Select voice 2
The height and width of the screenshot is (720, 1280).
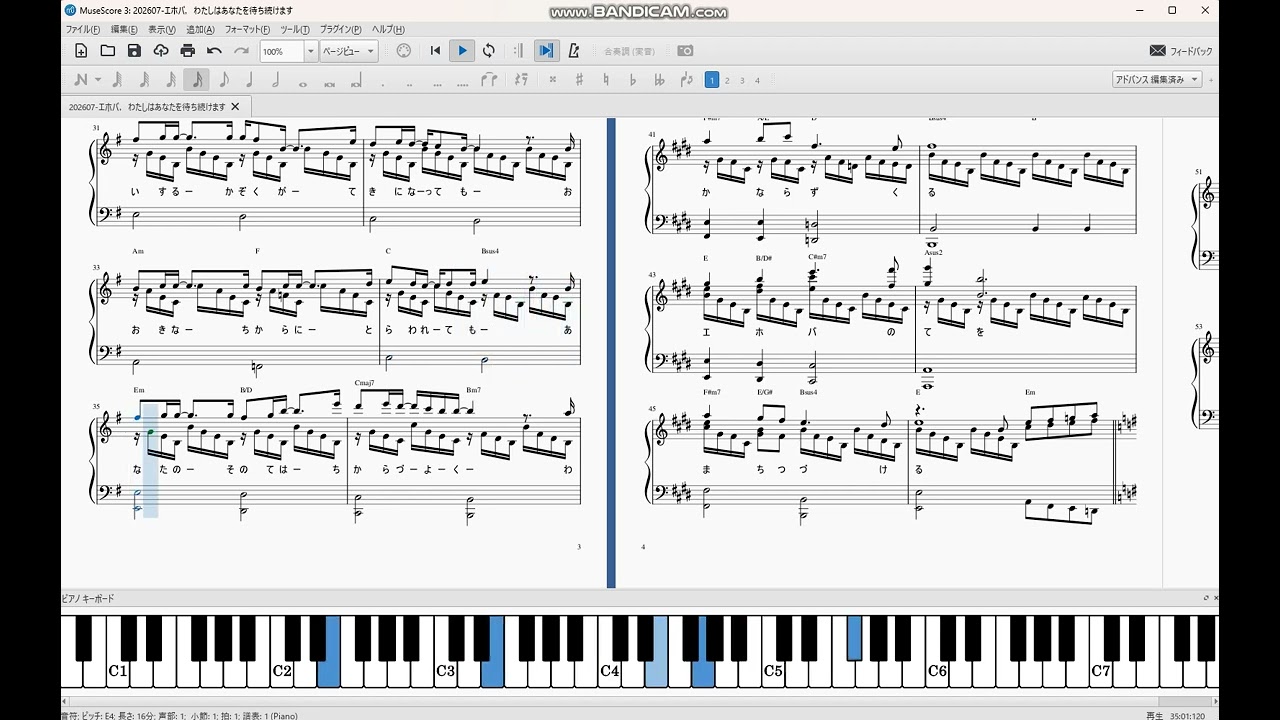coord(727,80)
